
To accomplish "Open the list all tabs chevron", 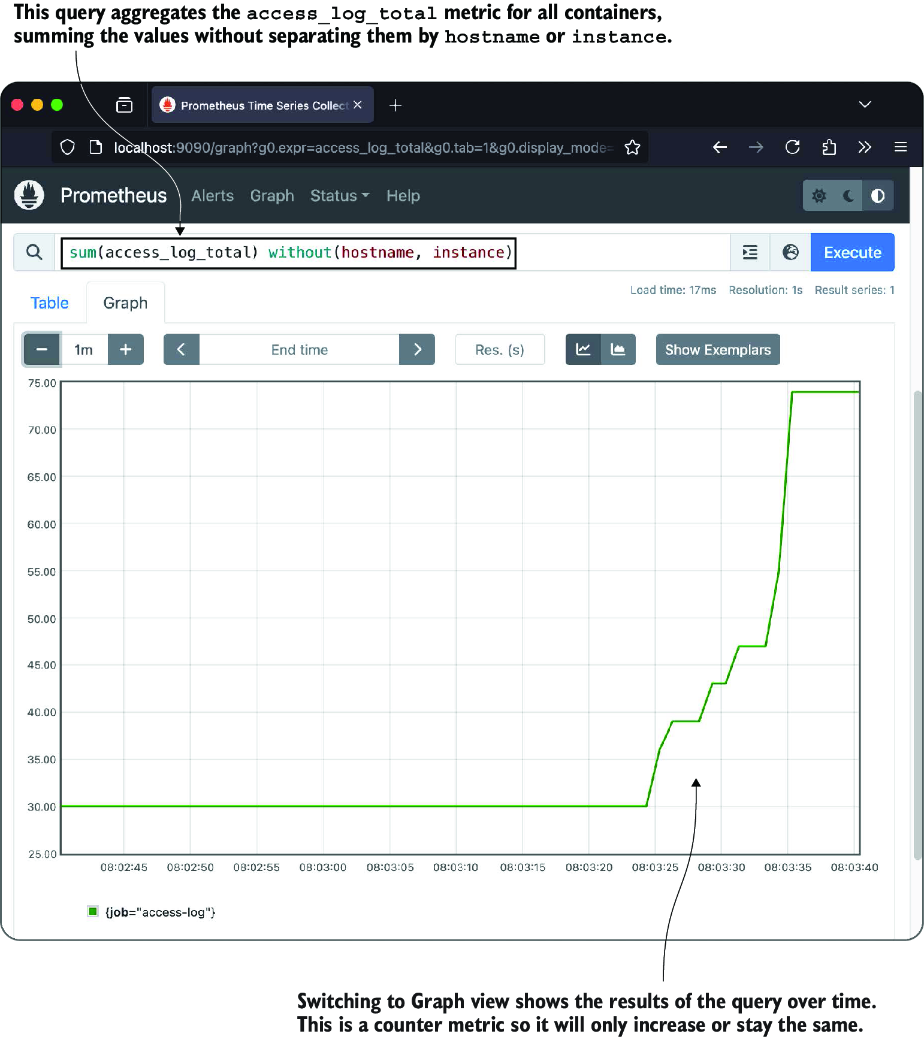I will coord(864,104).
